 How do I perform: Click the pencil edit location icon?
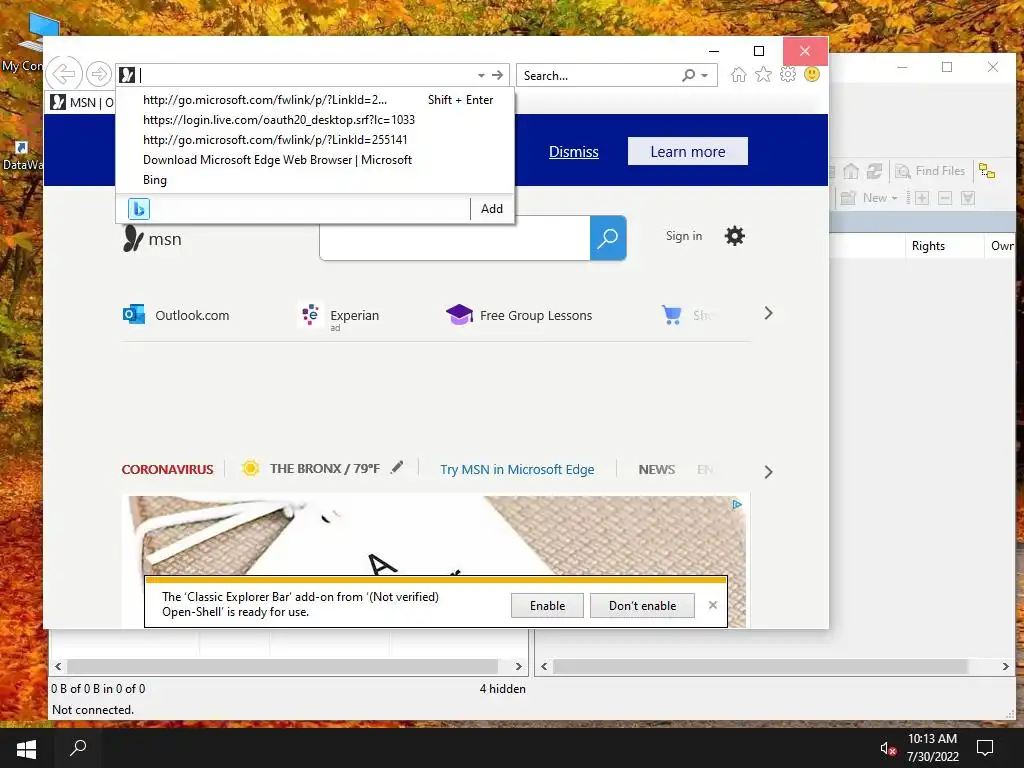tap(397, 467)
